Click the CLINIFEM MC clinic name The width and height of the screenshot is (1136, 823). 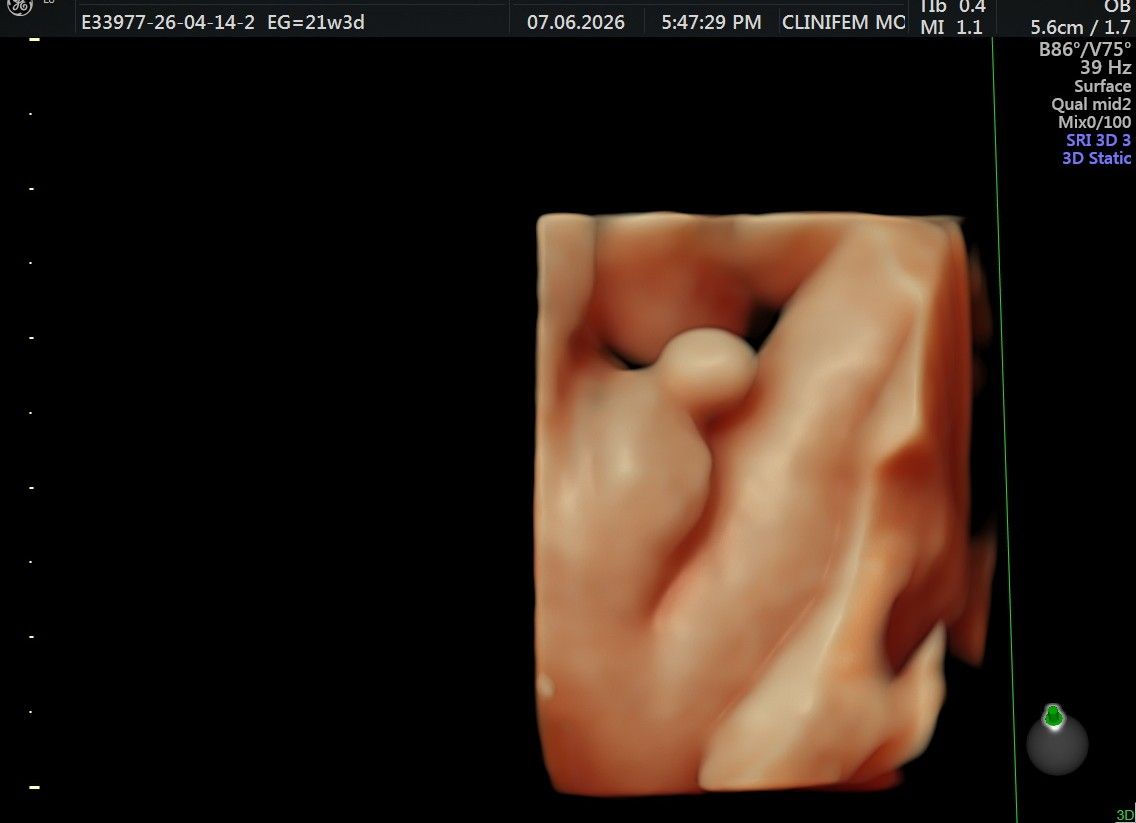844,22
